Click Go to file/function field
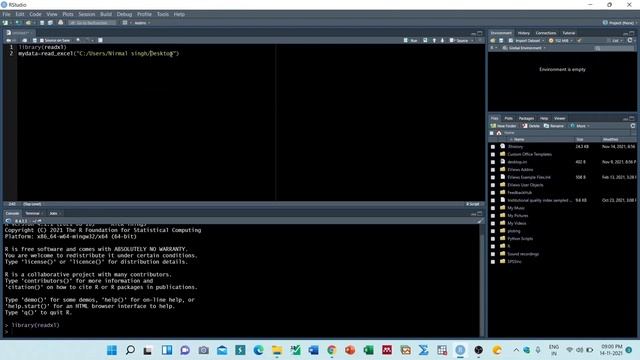640x360 pixels. pos(92,23)
